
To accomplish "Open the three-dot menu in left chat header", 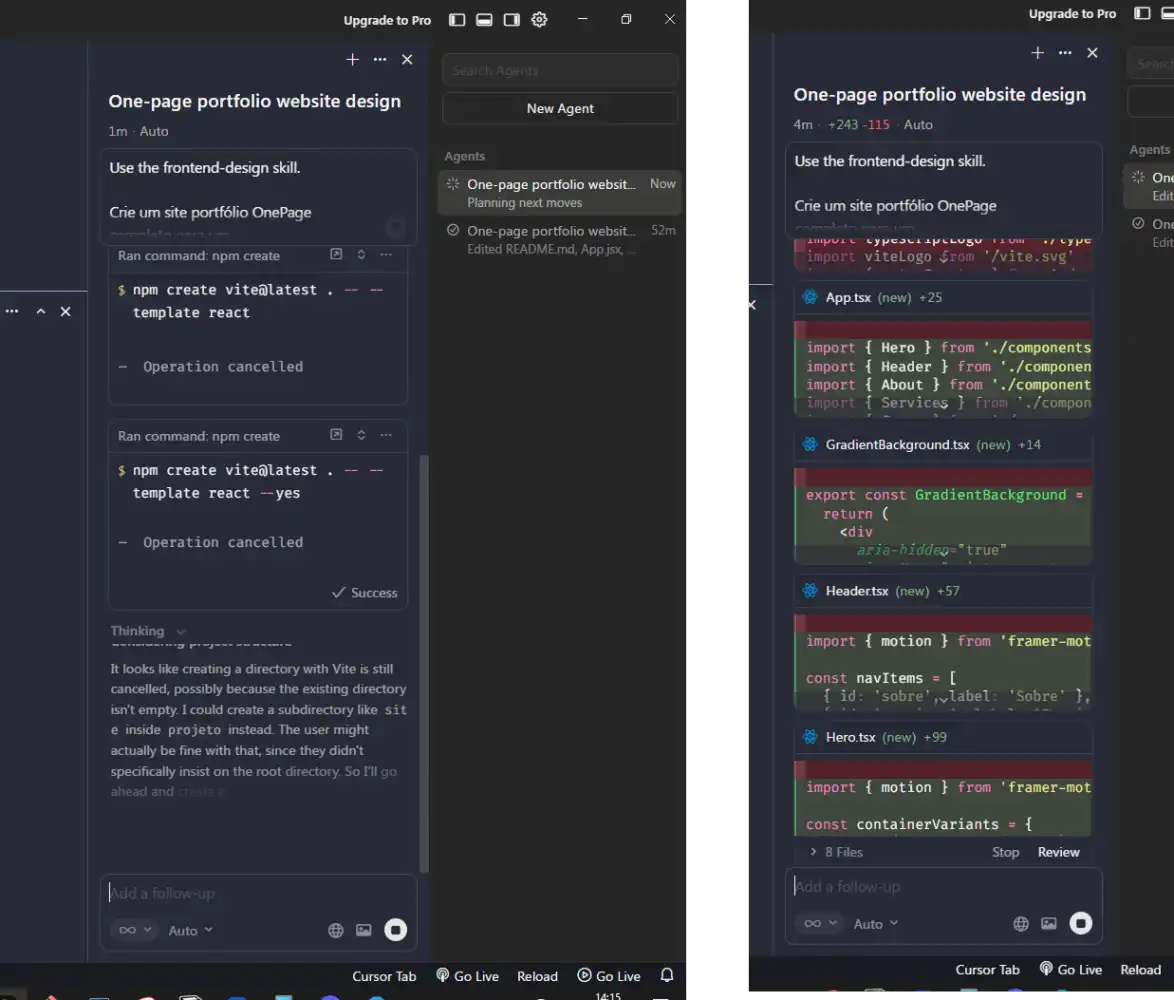I will [380, 60].
